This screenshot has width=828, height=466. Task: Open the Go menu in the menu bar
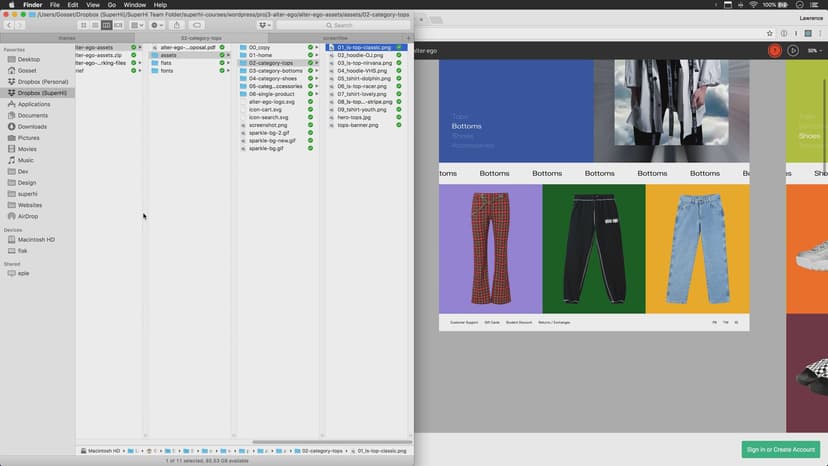[112, 5]
